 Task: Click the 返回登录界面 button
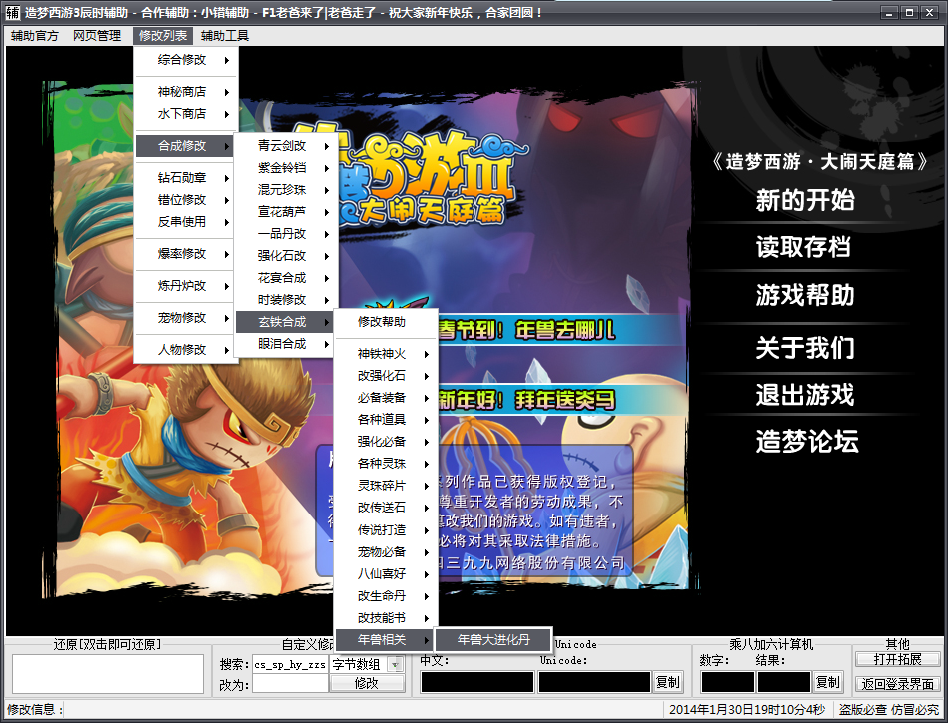(x=897, y=684)
